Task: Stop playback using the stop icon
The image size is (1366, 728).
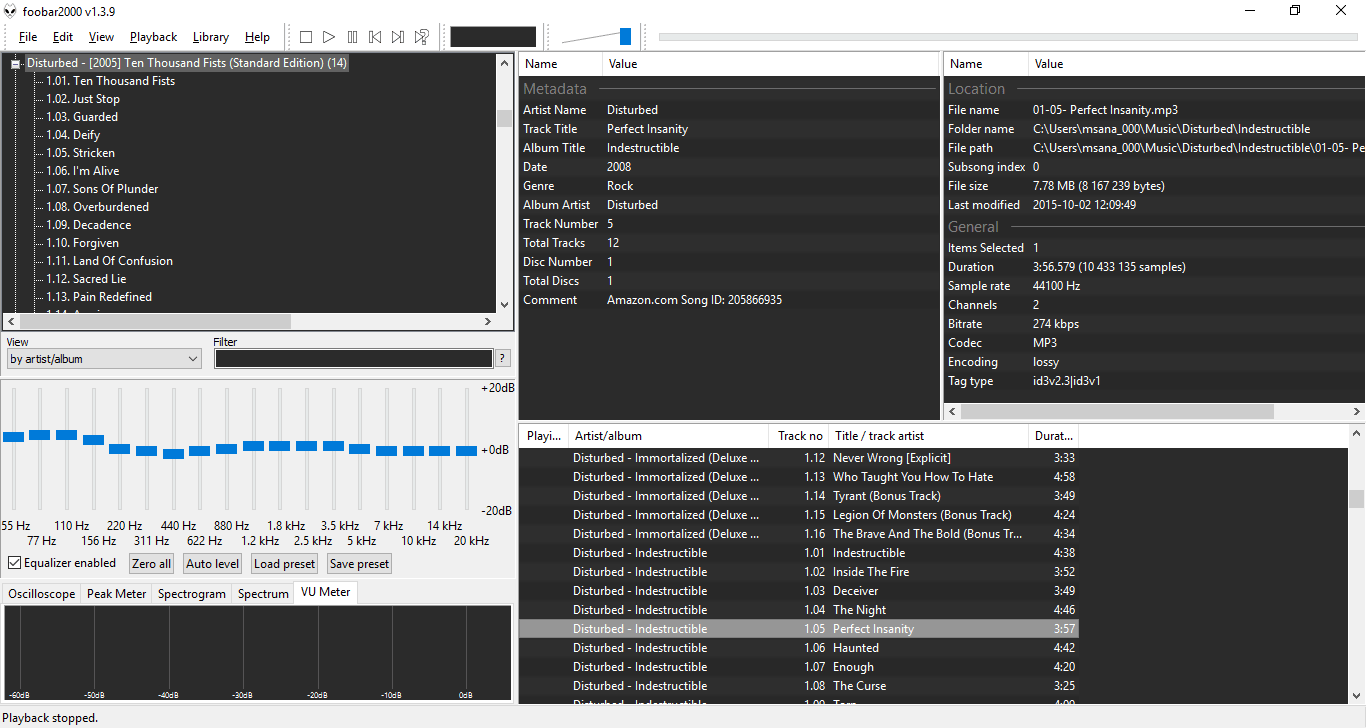Action: 305,36
